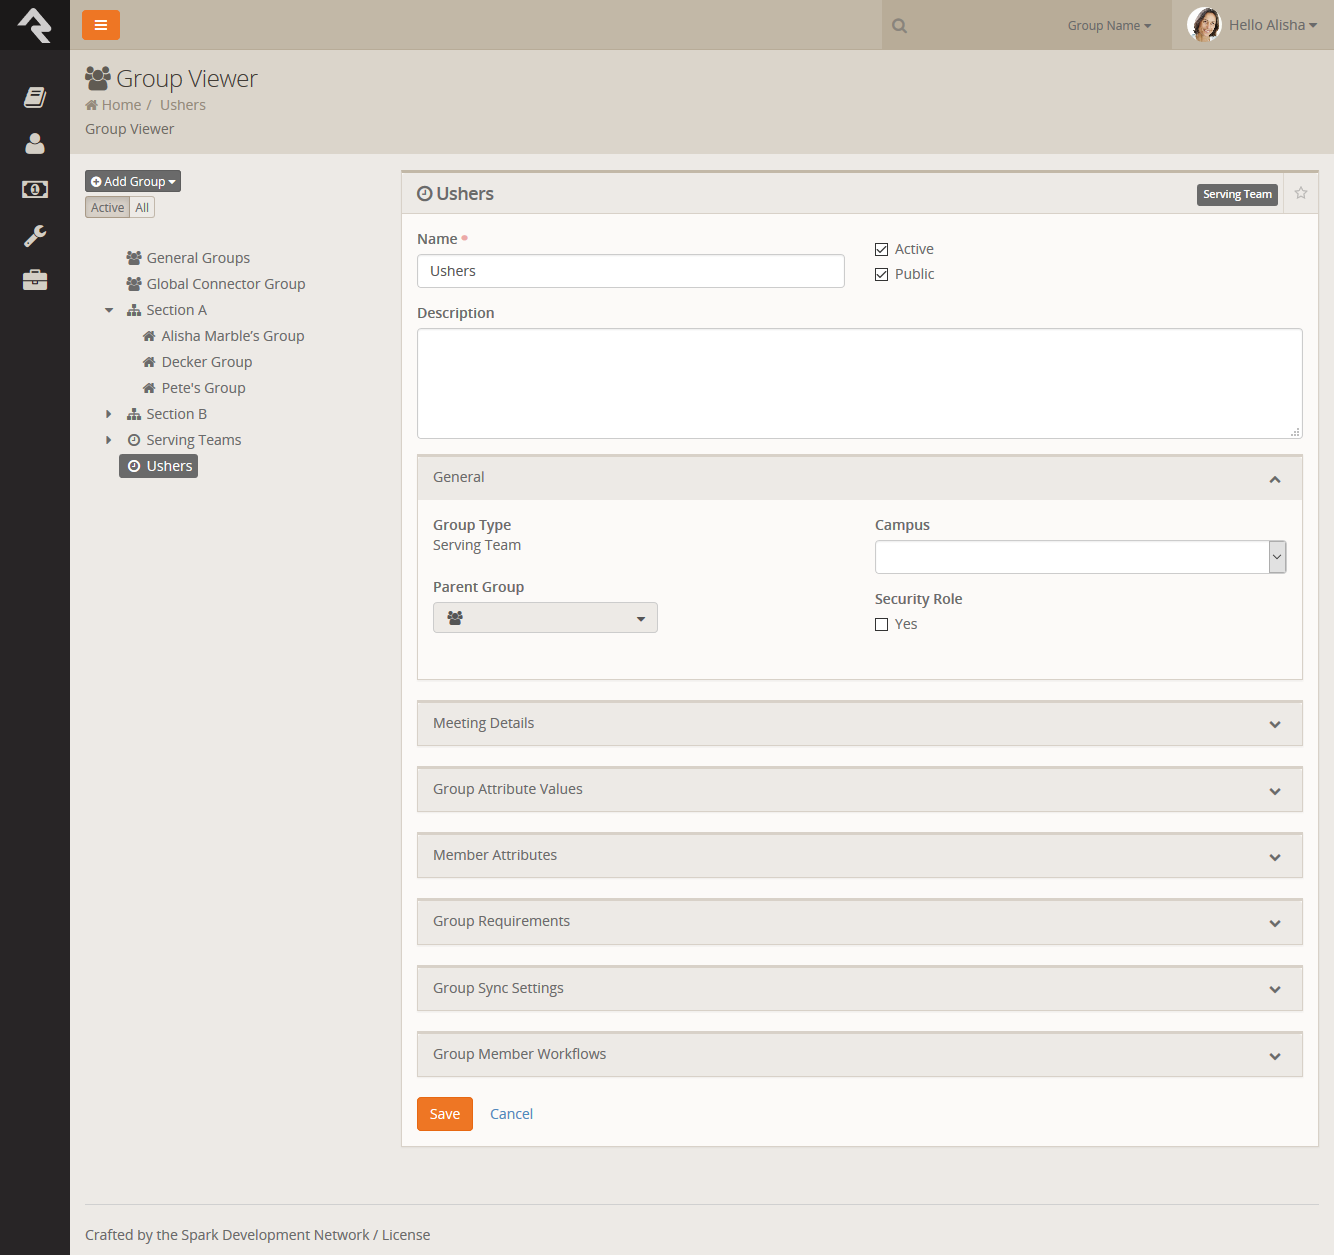Open the person icon in sidebar
The width and height of the screenshot is (1334, 1255).
click(35, 144)
